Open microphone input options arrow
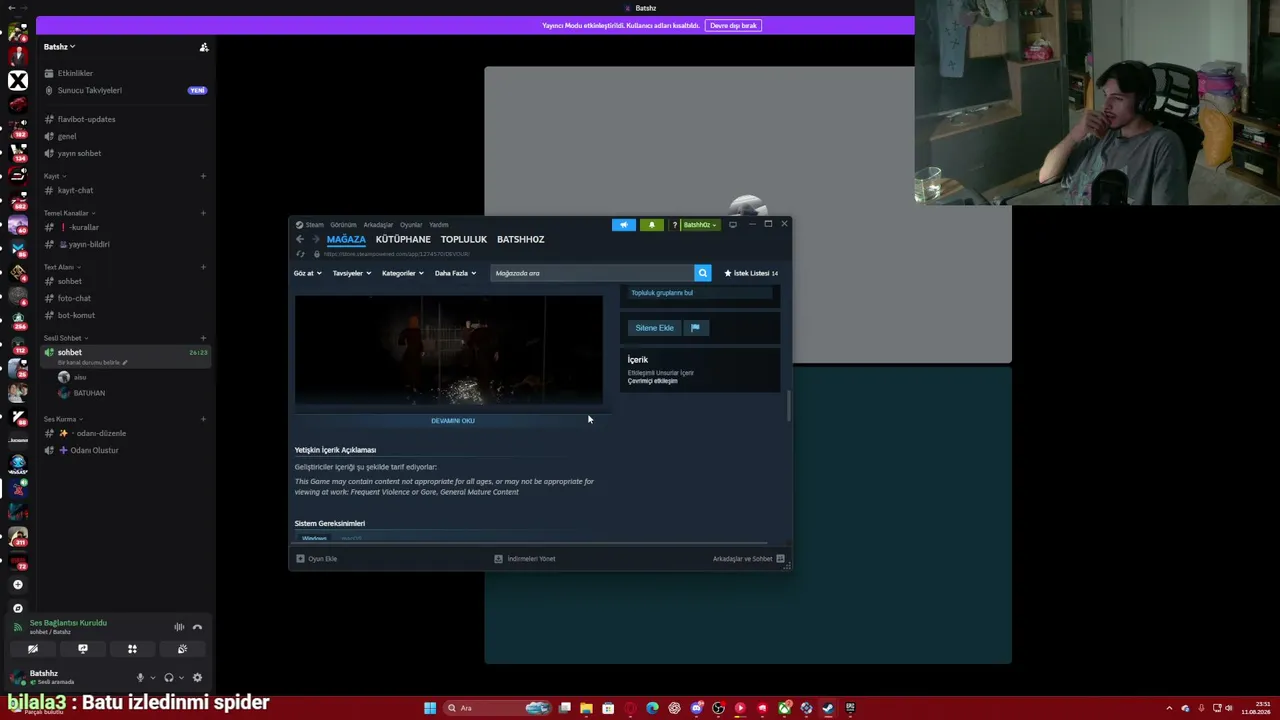 [x=152, y=678]
